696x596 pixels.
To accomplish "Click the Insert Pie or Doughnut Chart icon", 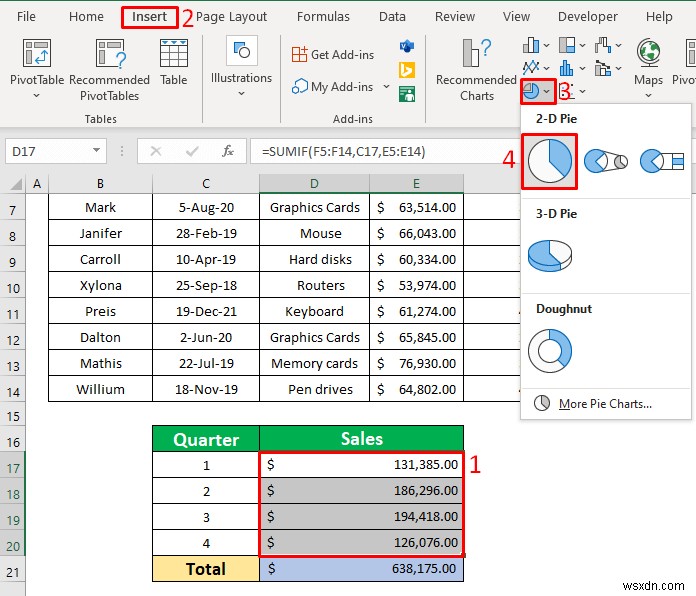I will [x=531, y=91].
